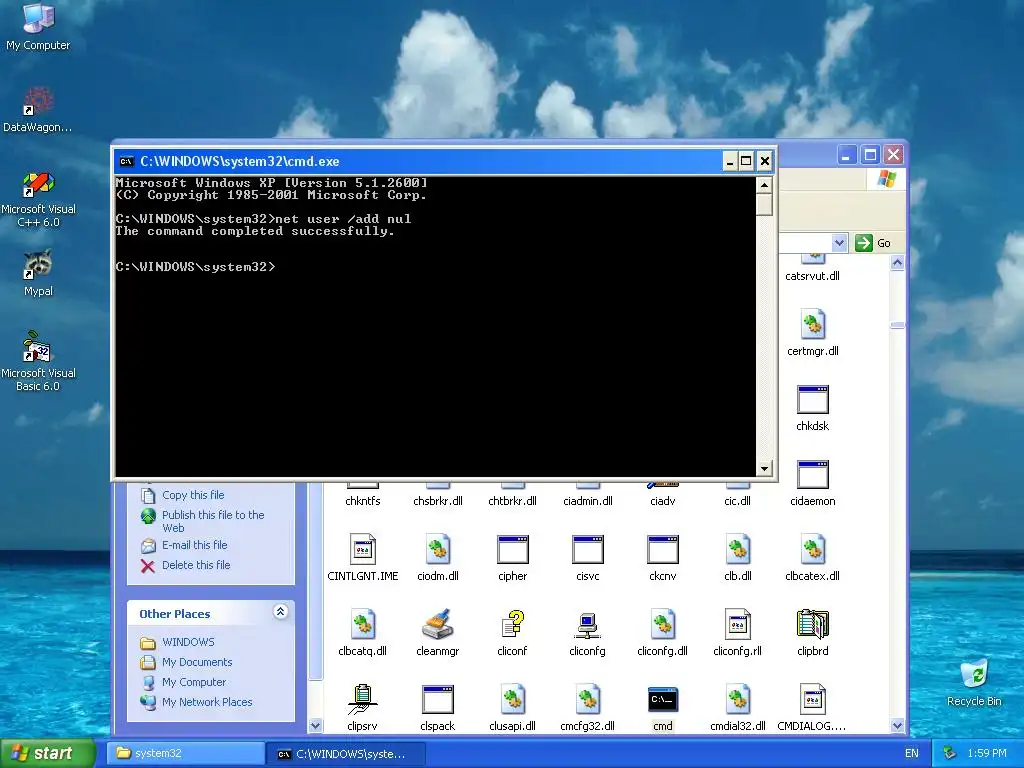
Task: Switch to system32 taskbar button
Action: [x=185, y=753]
